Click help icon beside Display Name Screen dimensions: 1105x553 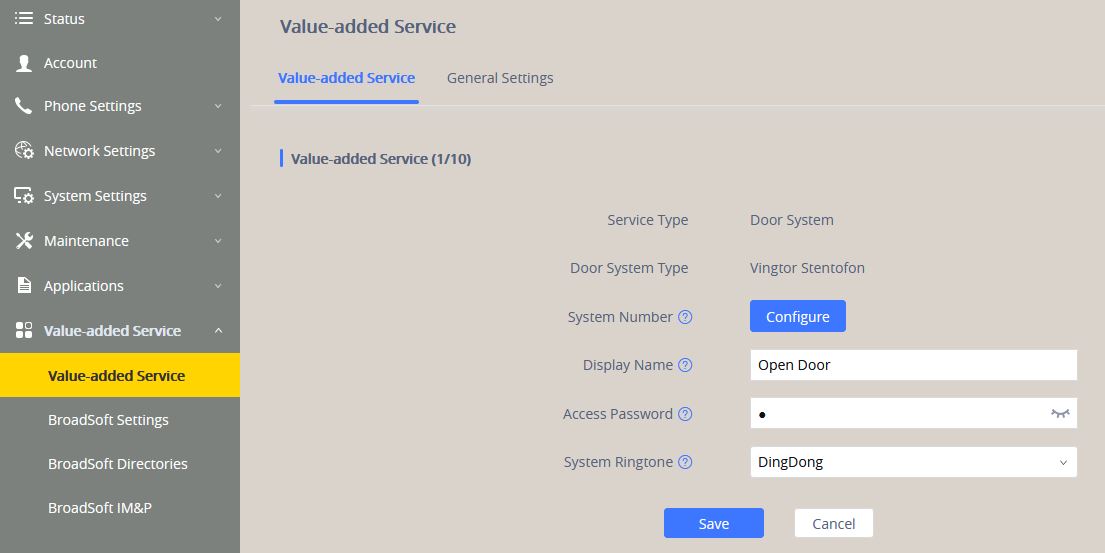point(685,365)
